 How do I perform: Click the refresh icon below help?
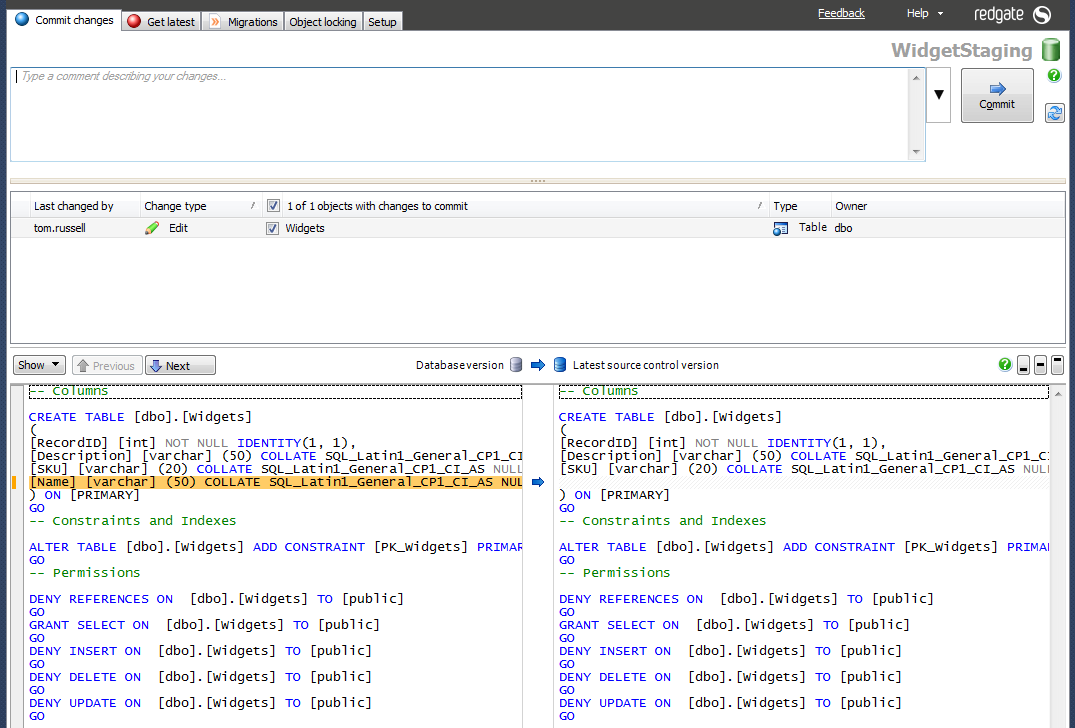(x=1054, y=112)
